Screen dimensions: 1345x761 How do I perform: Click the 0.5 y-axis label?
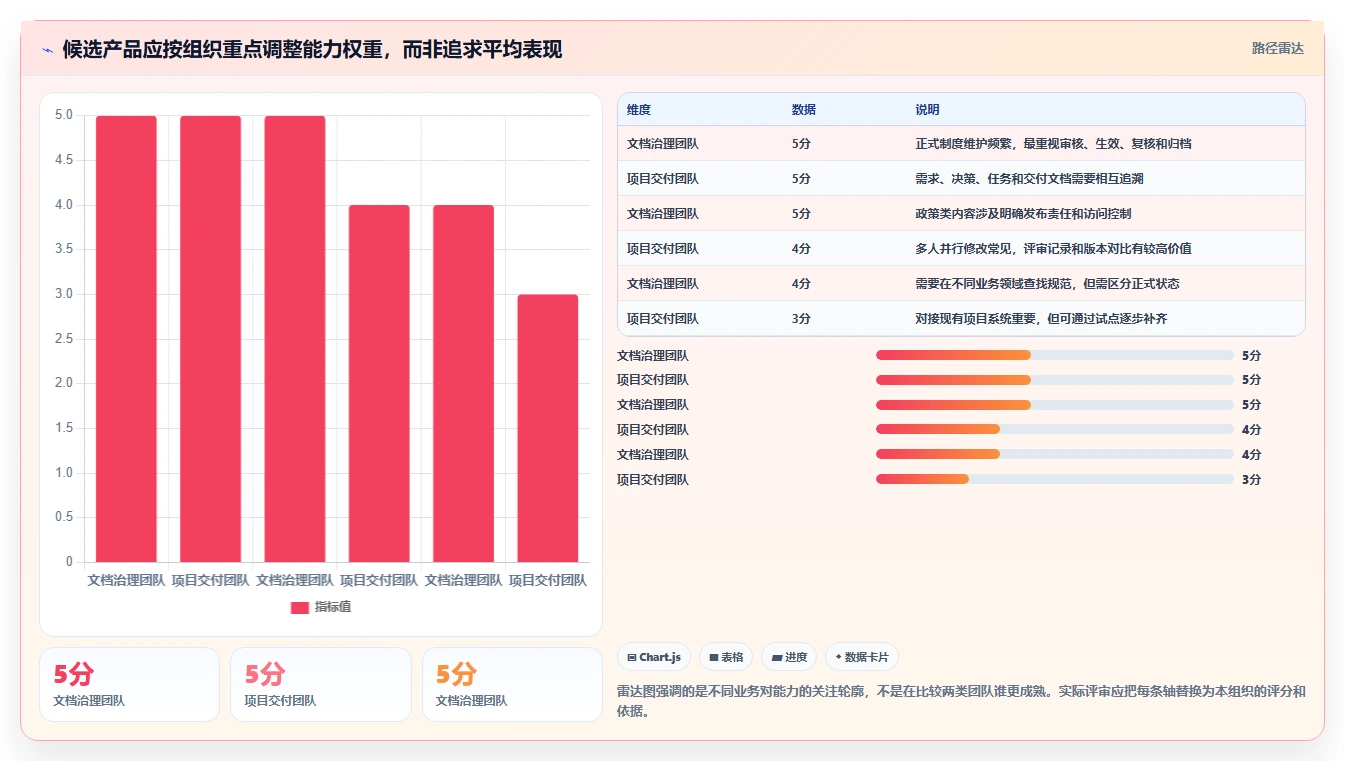click(64, 517)
